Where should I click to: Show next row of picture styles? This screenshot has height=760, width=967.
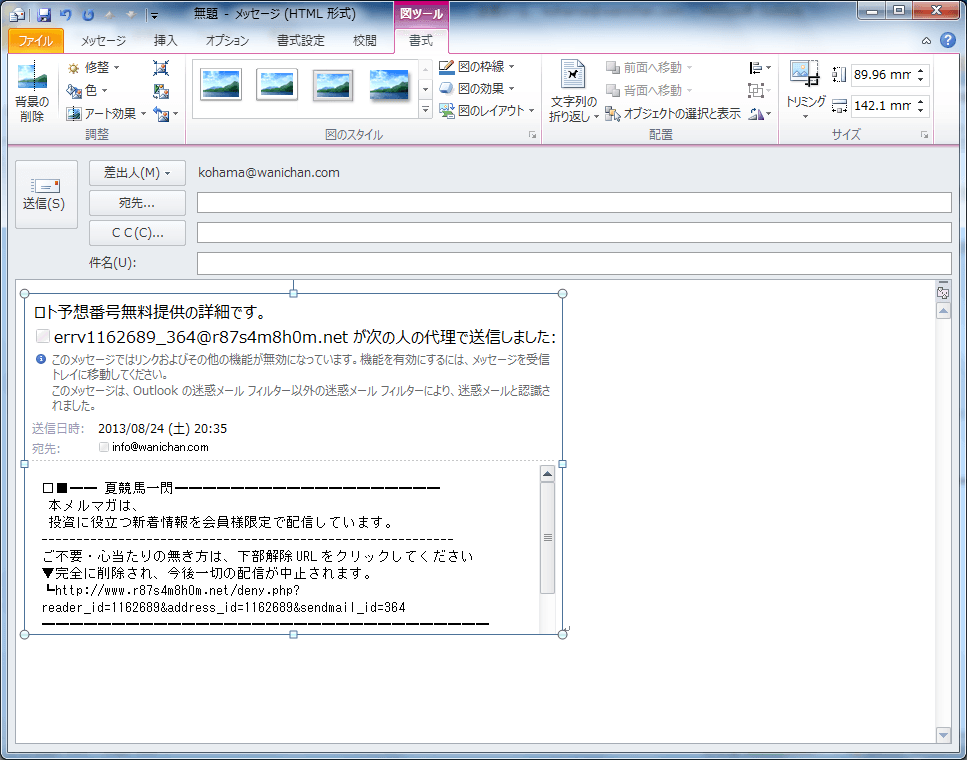(426, 89)
